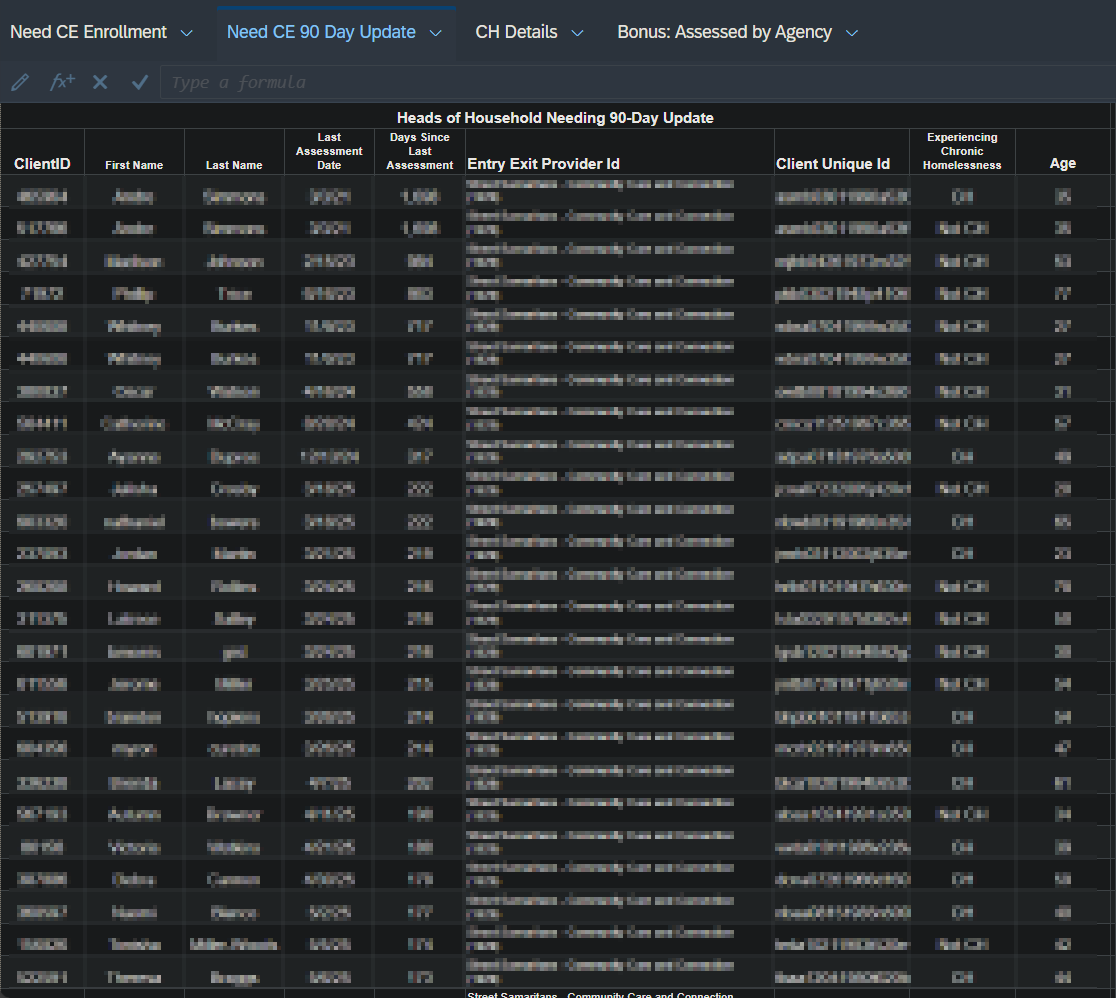
Task: Open the Need CE 90 Day Update chevron menu
Action: 435,33
